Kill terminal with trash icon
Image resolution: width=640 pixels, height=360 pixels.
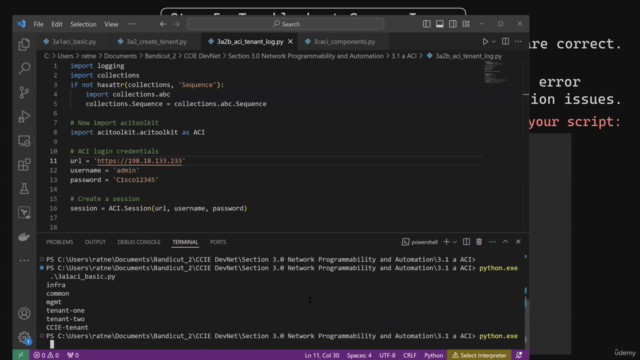tap(479, 242)
